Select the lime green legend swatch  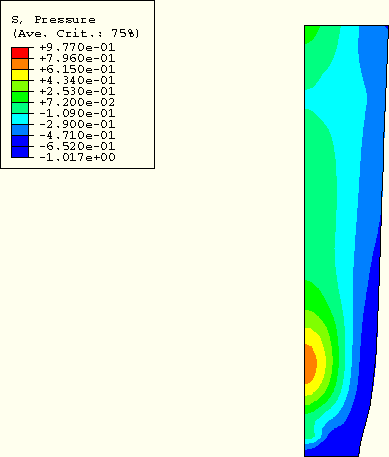(x=20, y=86)
